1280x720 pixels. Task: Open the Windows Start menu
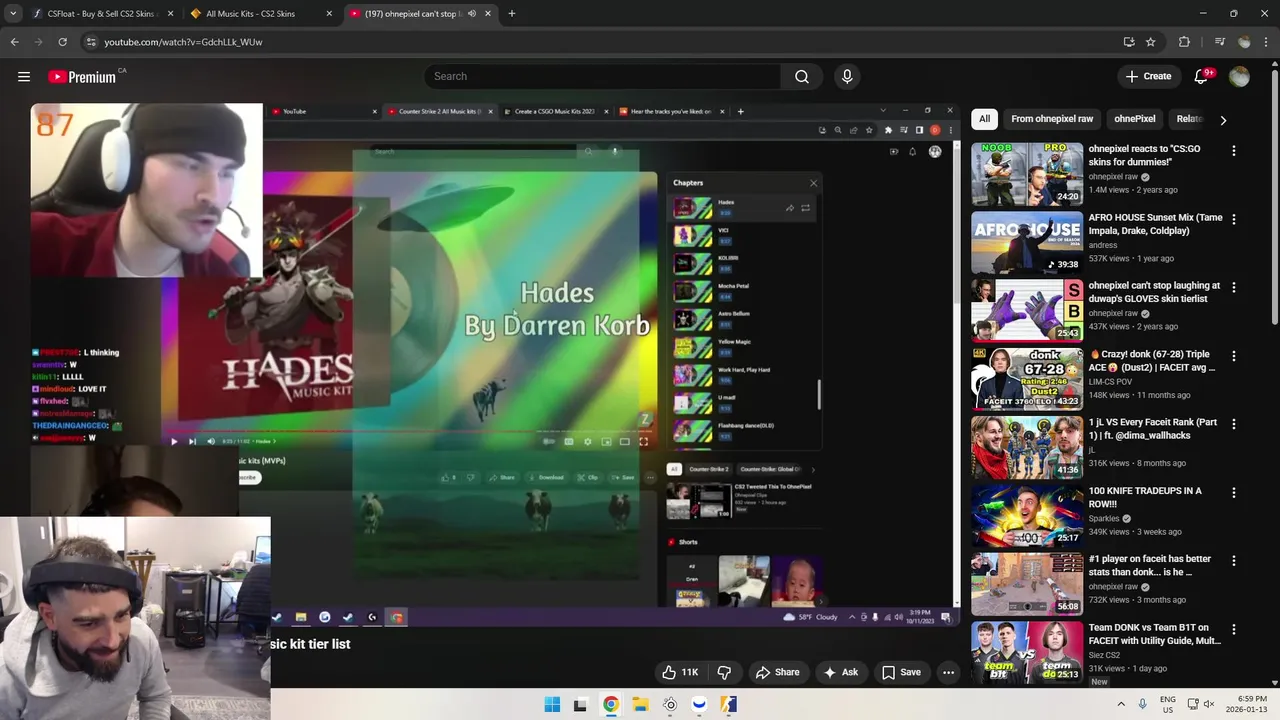click(x=552, y=705)
